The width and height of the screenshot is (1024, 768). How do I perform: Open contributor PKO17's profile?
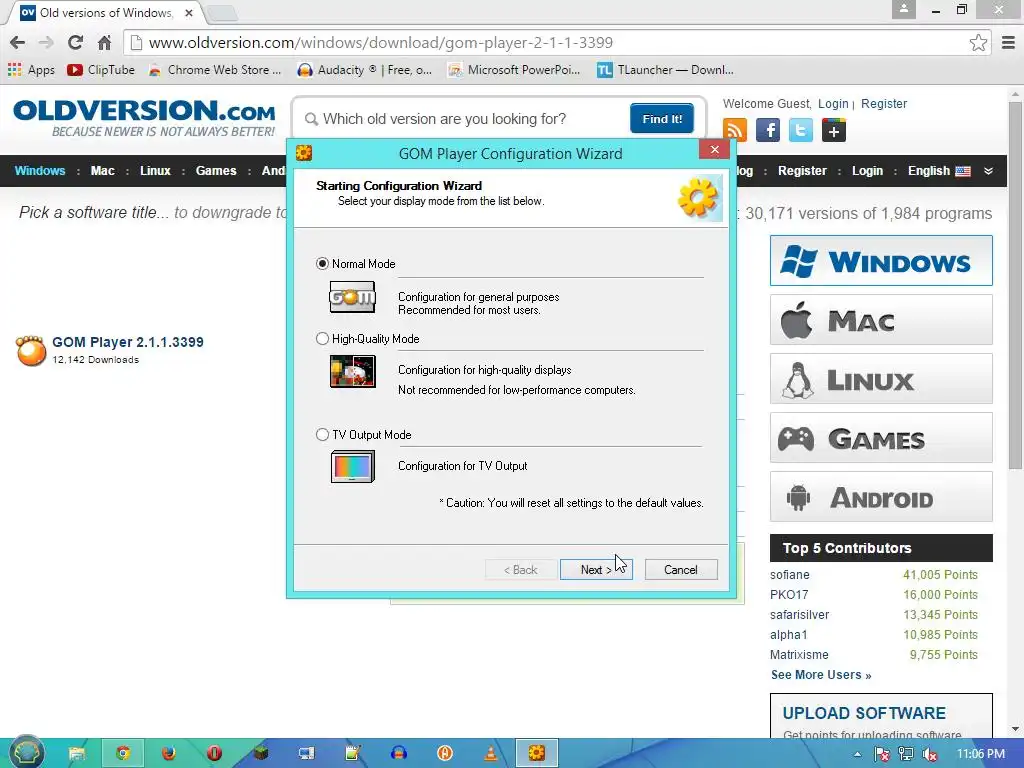789,595
